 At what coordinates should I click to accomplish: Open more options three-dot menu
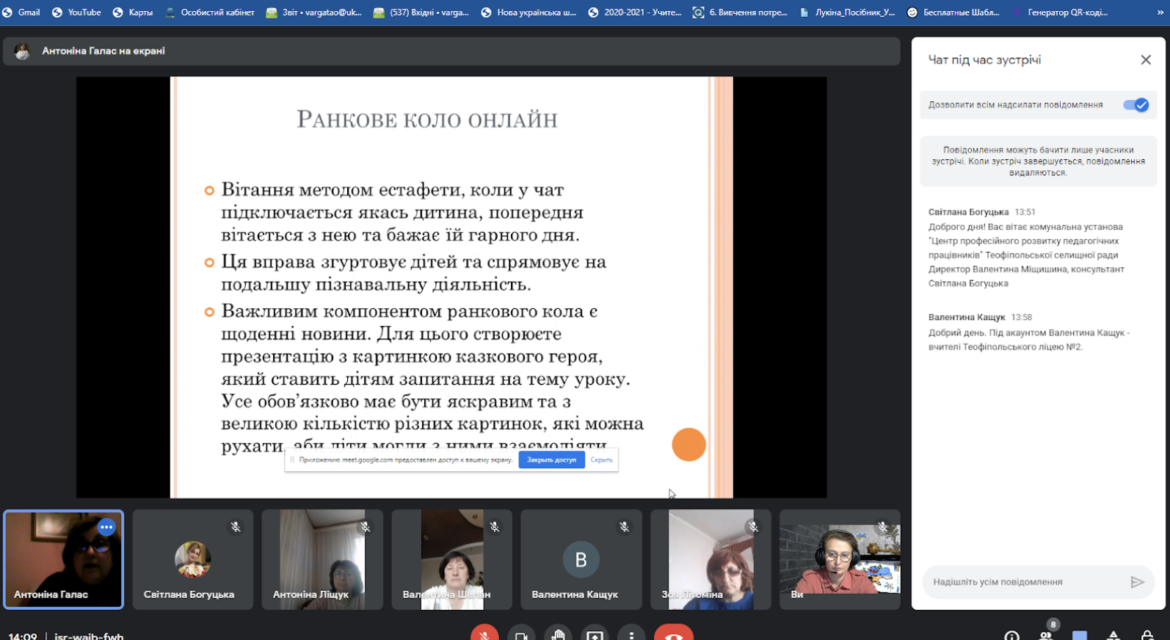631,634
